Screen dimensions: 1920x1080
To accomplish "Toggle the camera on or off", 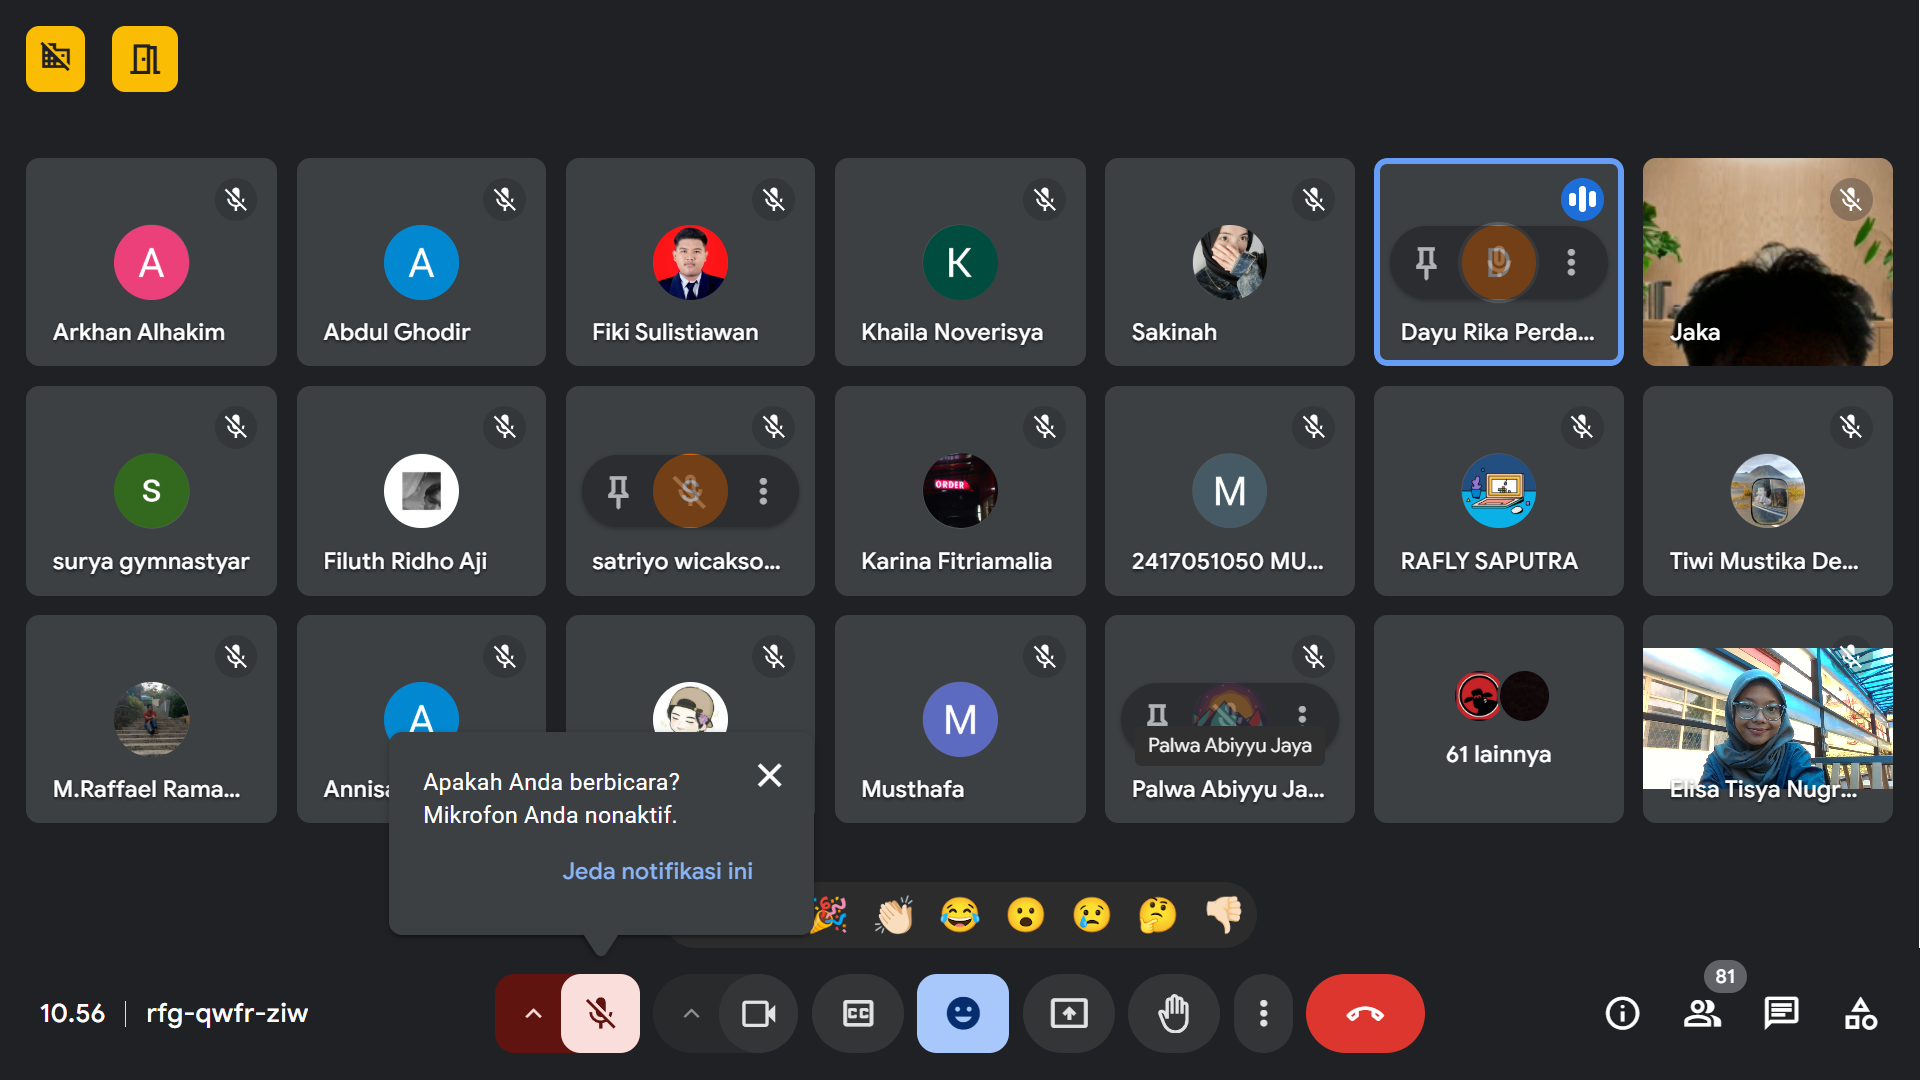I will pyautogui.click(x=758, y=1013).
